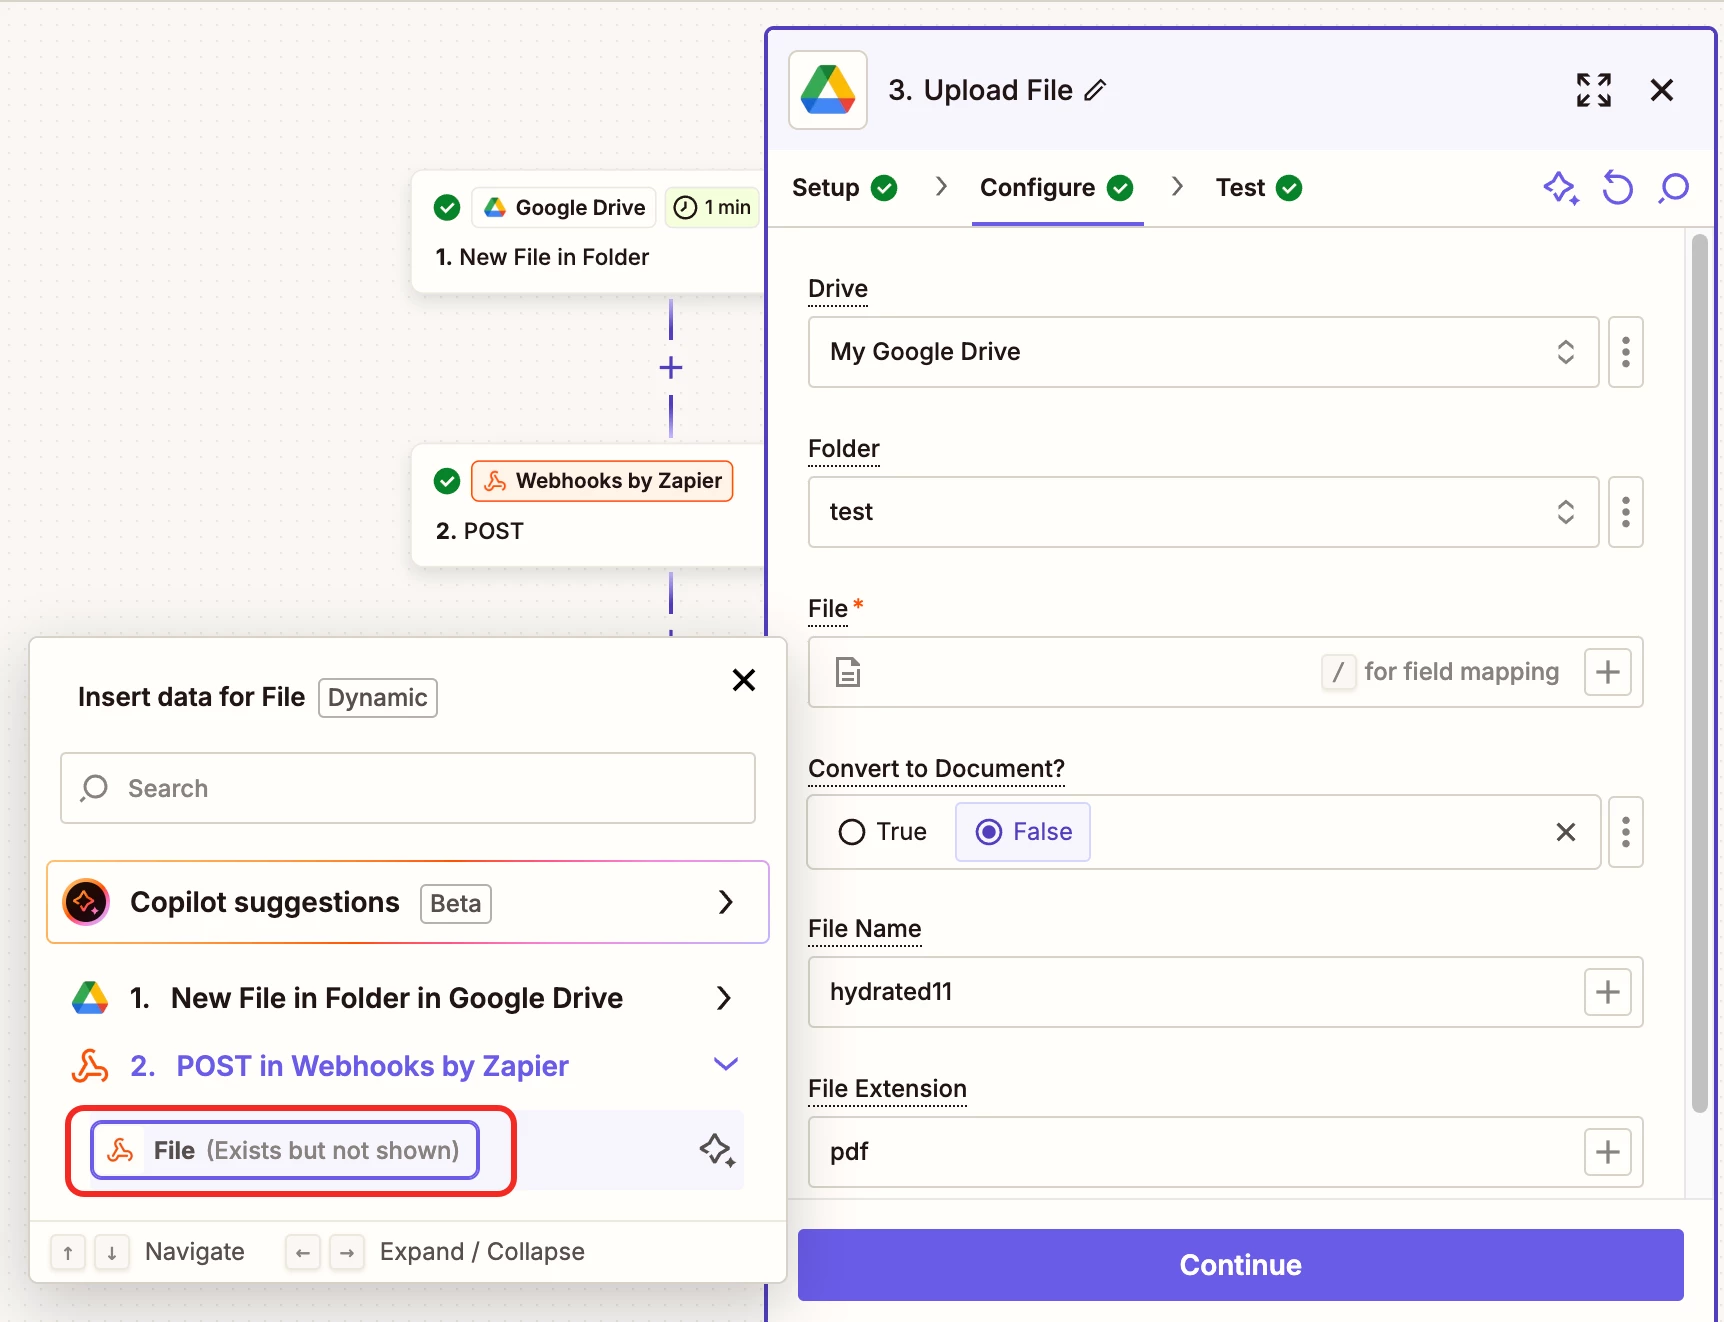This screenshot has width=1724, height=1322.
Task: Click plus button in File field
Action: 1608,672
